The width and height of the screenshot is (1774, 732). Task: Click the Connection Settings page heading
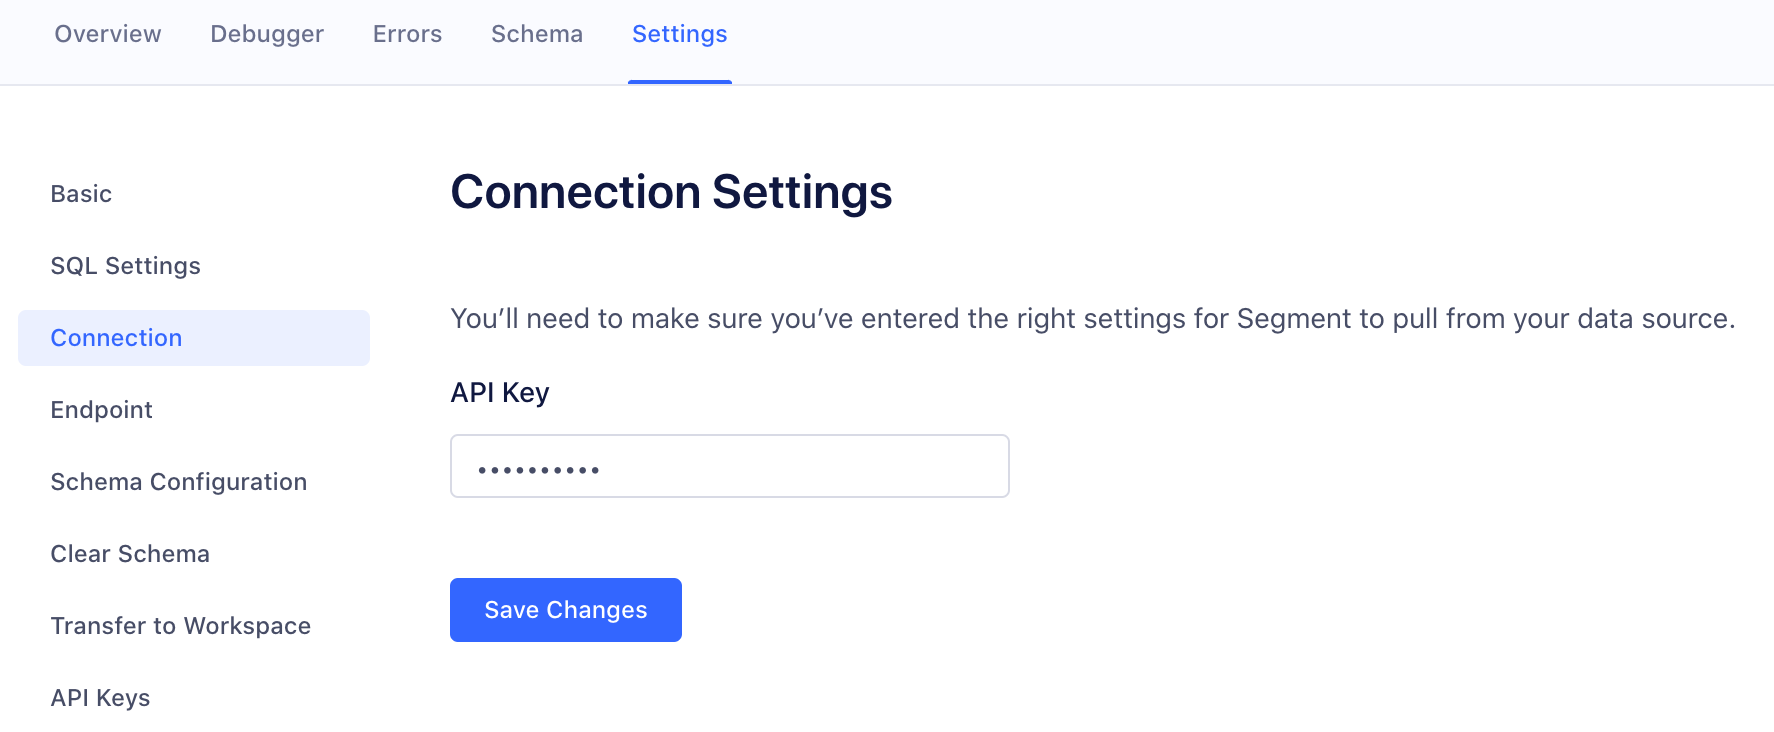click(672, 192)
